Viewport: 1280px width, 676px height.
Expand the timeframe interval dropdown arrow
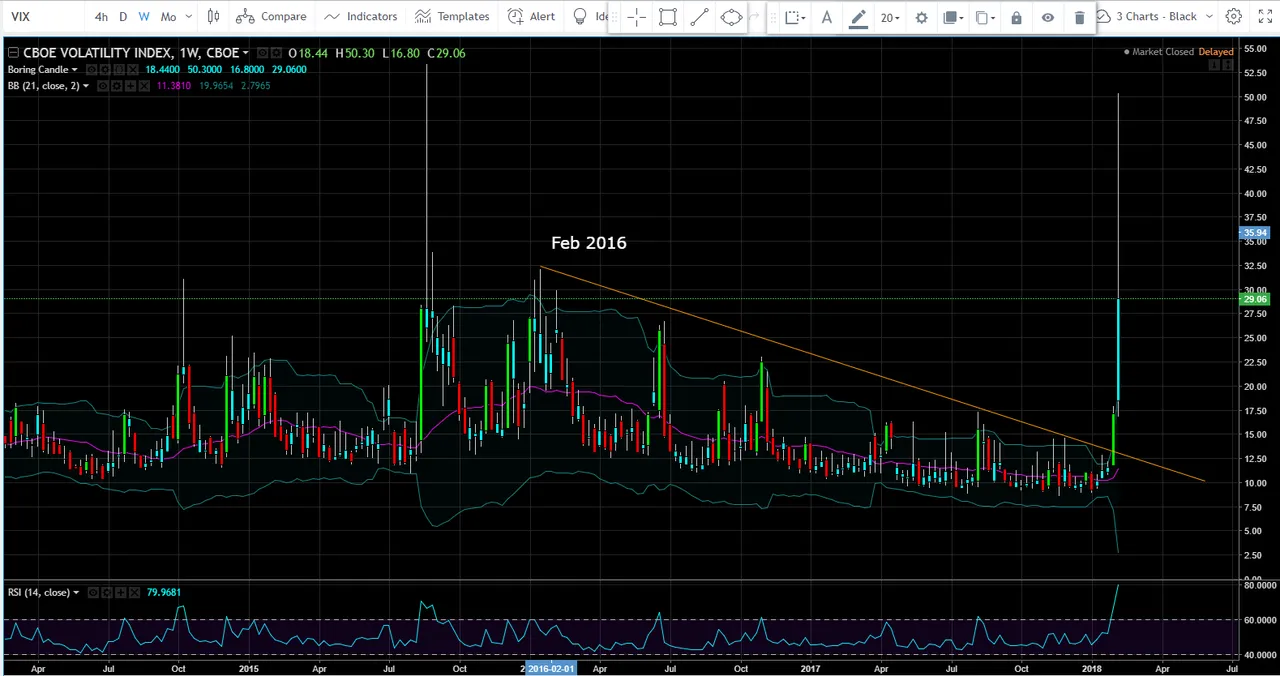[188, 17]
